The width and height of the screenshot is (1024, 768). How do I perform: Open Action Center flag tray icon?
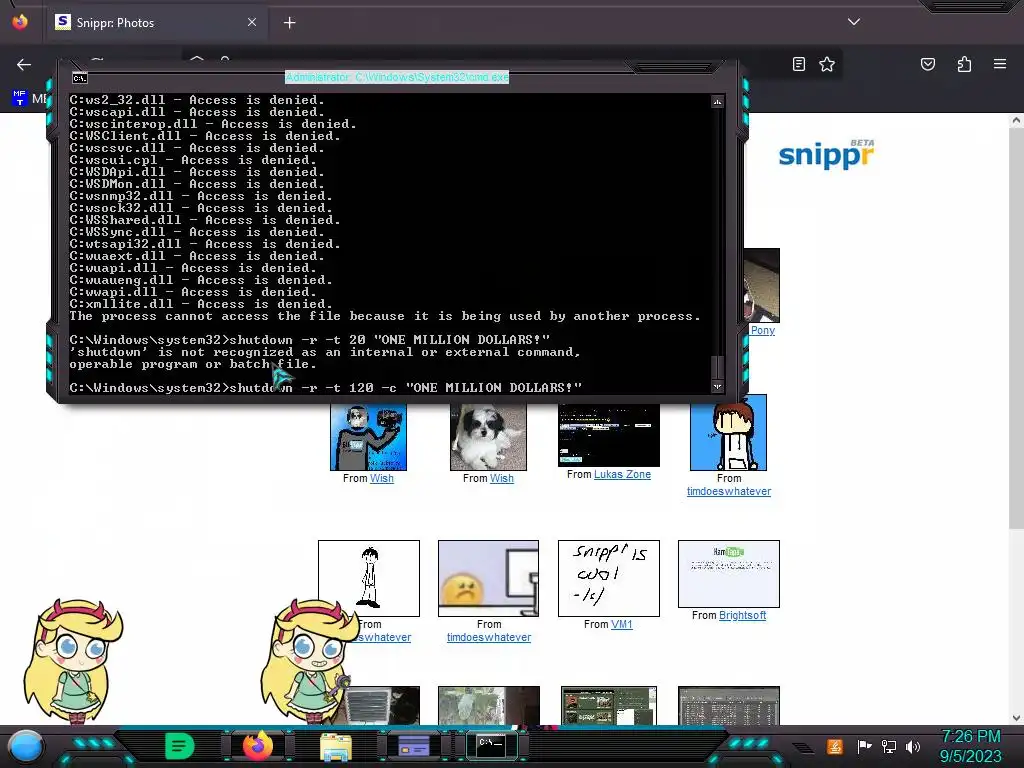click(864, 746)
